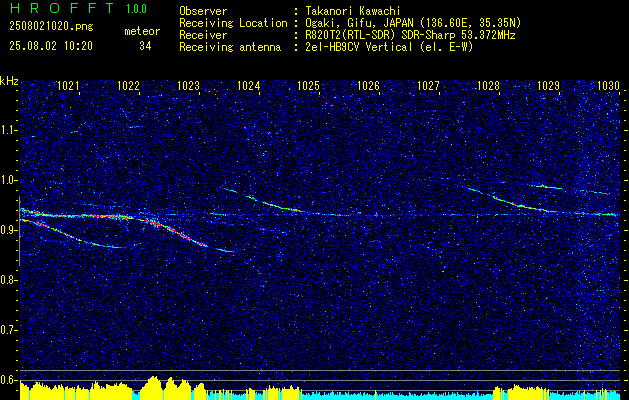Click location text Ogaki, Gifu, JAPAN
Screen dimensions: 629x400
tap(359, 23)
